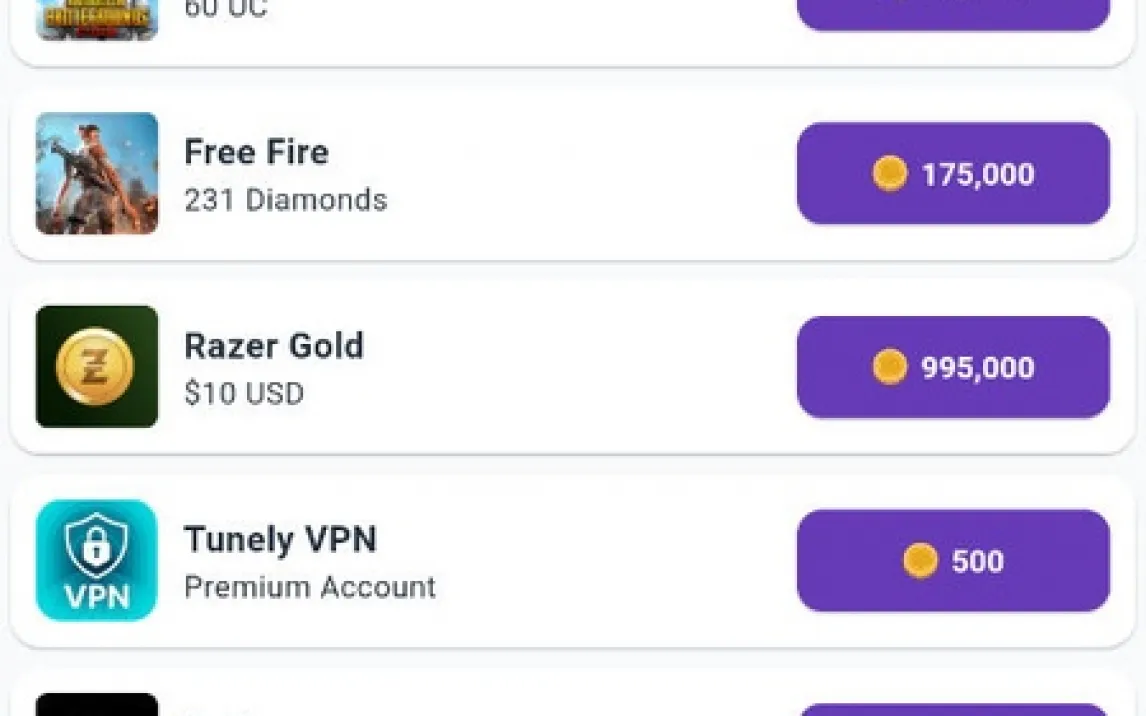This screenshot has width=1146, height=716.
Task: Redeem Razer Gold for 995,000 coins
Action: pyautogui.click(x=953, y=367)
